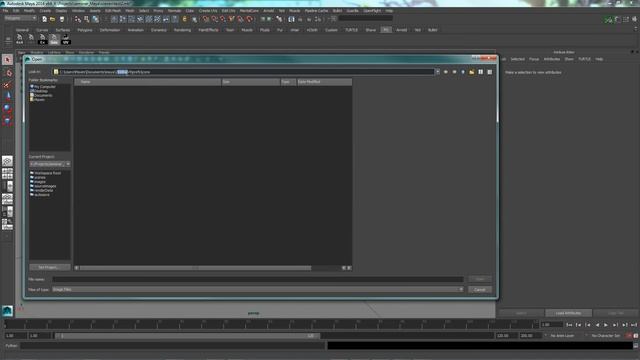This screenshot has width=640, height=360.
Task: Open Selected menu in Attribute Editor
Action: coord(517,59)
